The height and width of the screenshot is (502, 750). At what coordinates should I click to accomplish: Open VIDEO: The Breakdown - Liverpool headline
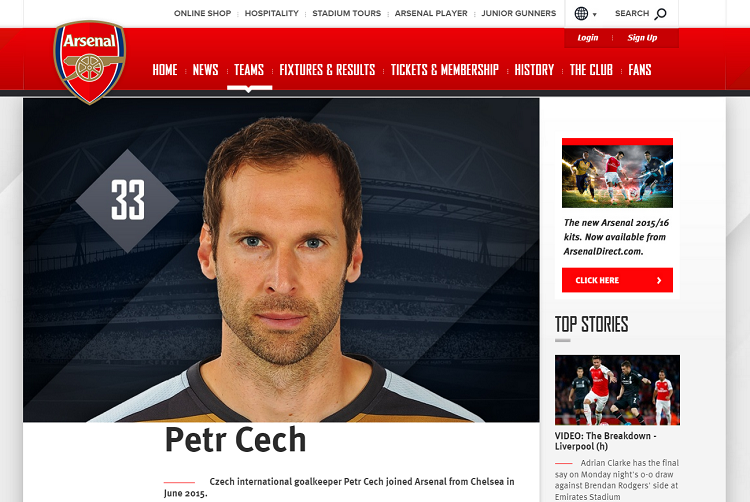[605, 441]
